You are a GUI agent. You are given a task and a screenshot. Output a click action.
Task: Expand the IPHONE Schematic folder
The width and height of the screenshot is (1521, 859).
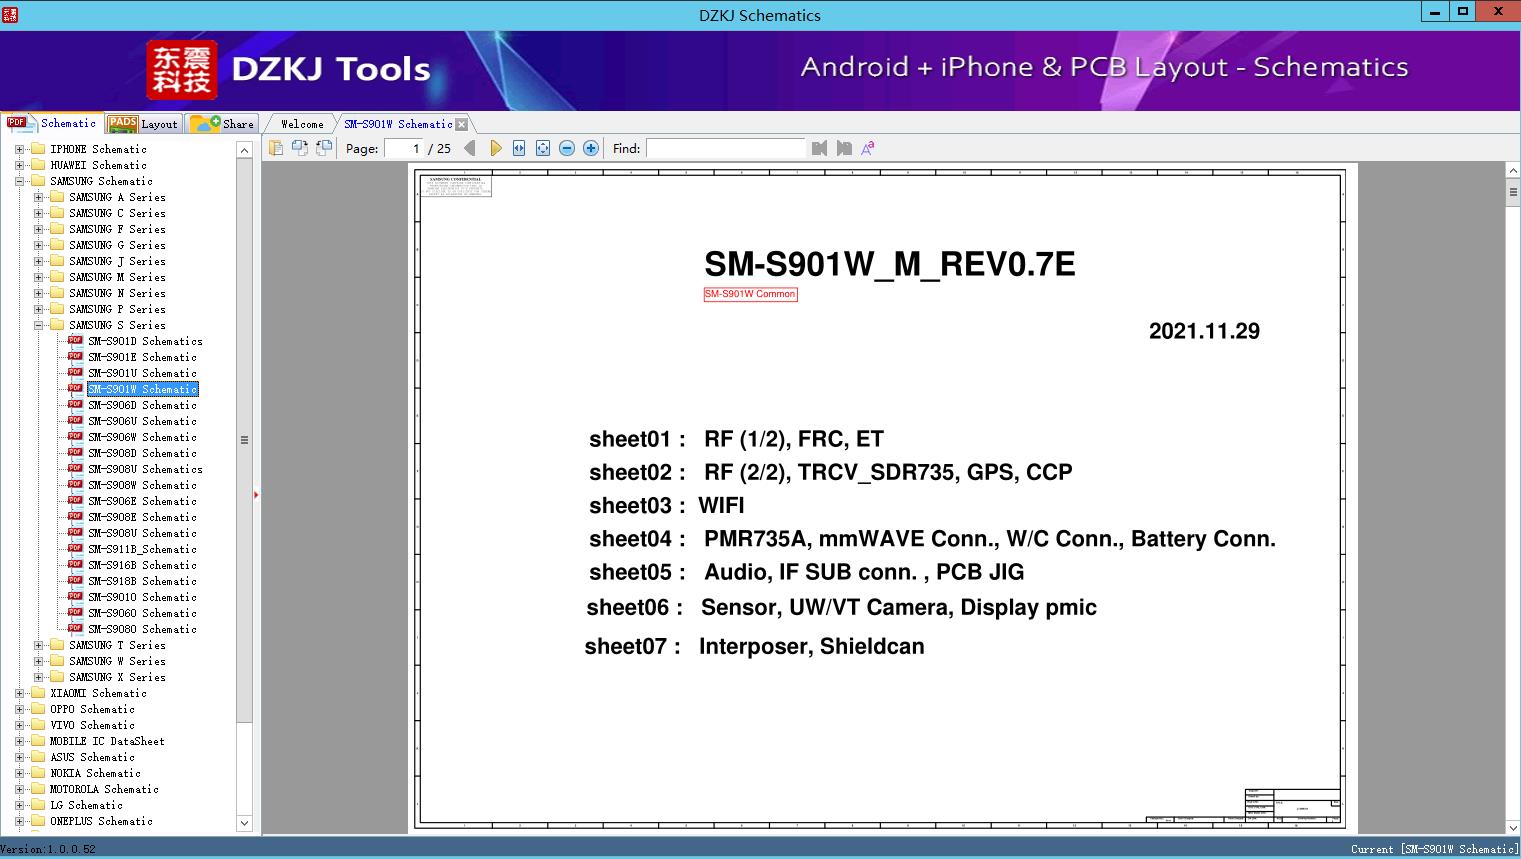click(19, 149)
